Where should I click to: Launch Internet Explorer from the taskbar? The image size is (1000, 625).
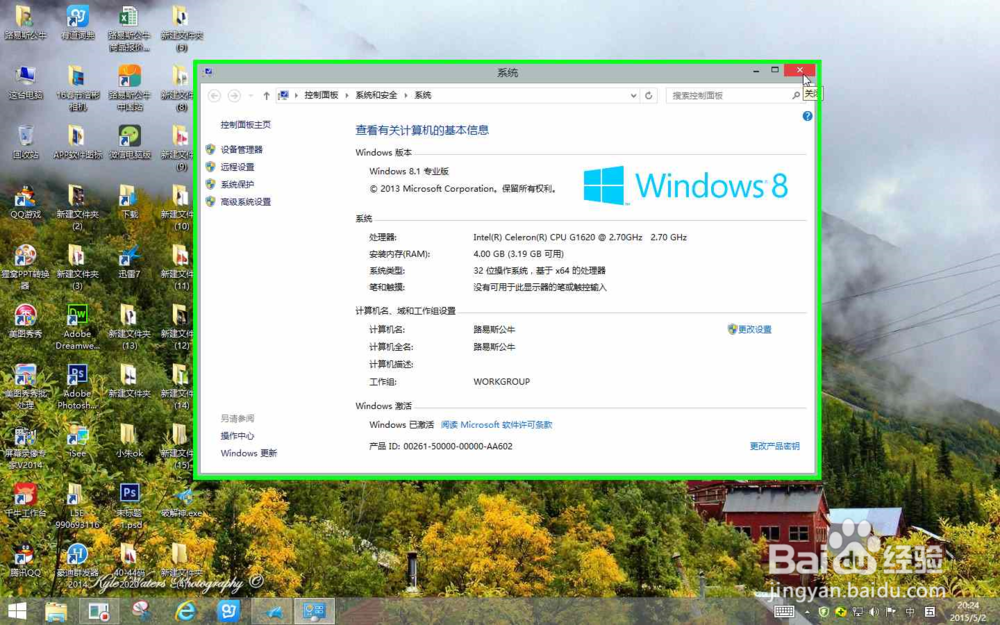tap(184, 610)
